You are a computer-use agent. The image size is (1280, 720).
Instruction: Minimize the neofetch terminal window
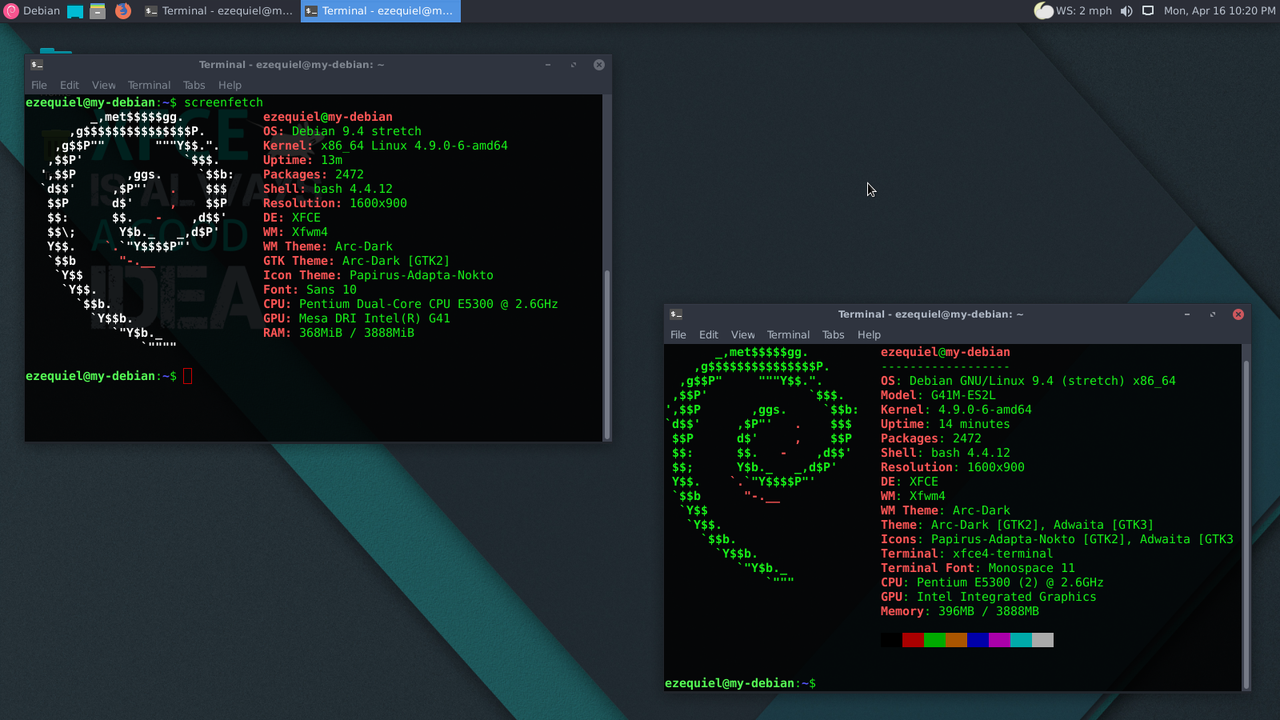[x=1187, y=314]
